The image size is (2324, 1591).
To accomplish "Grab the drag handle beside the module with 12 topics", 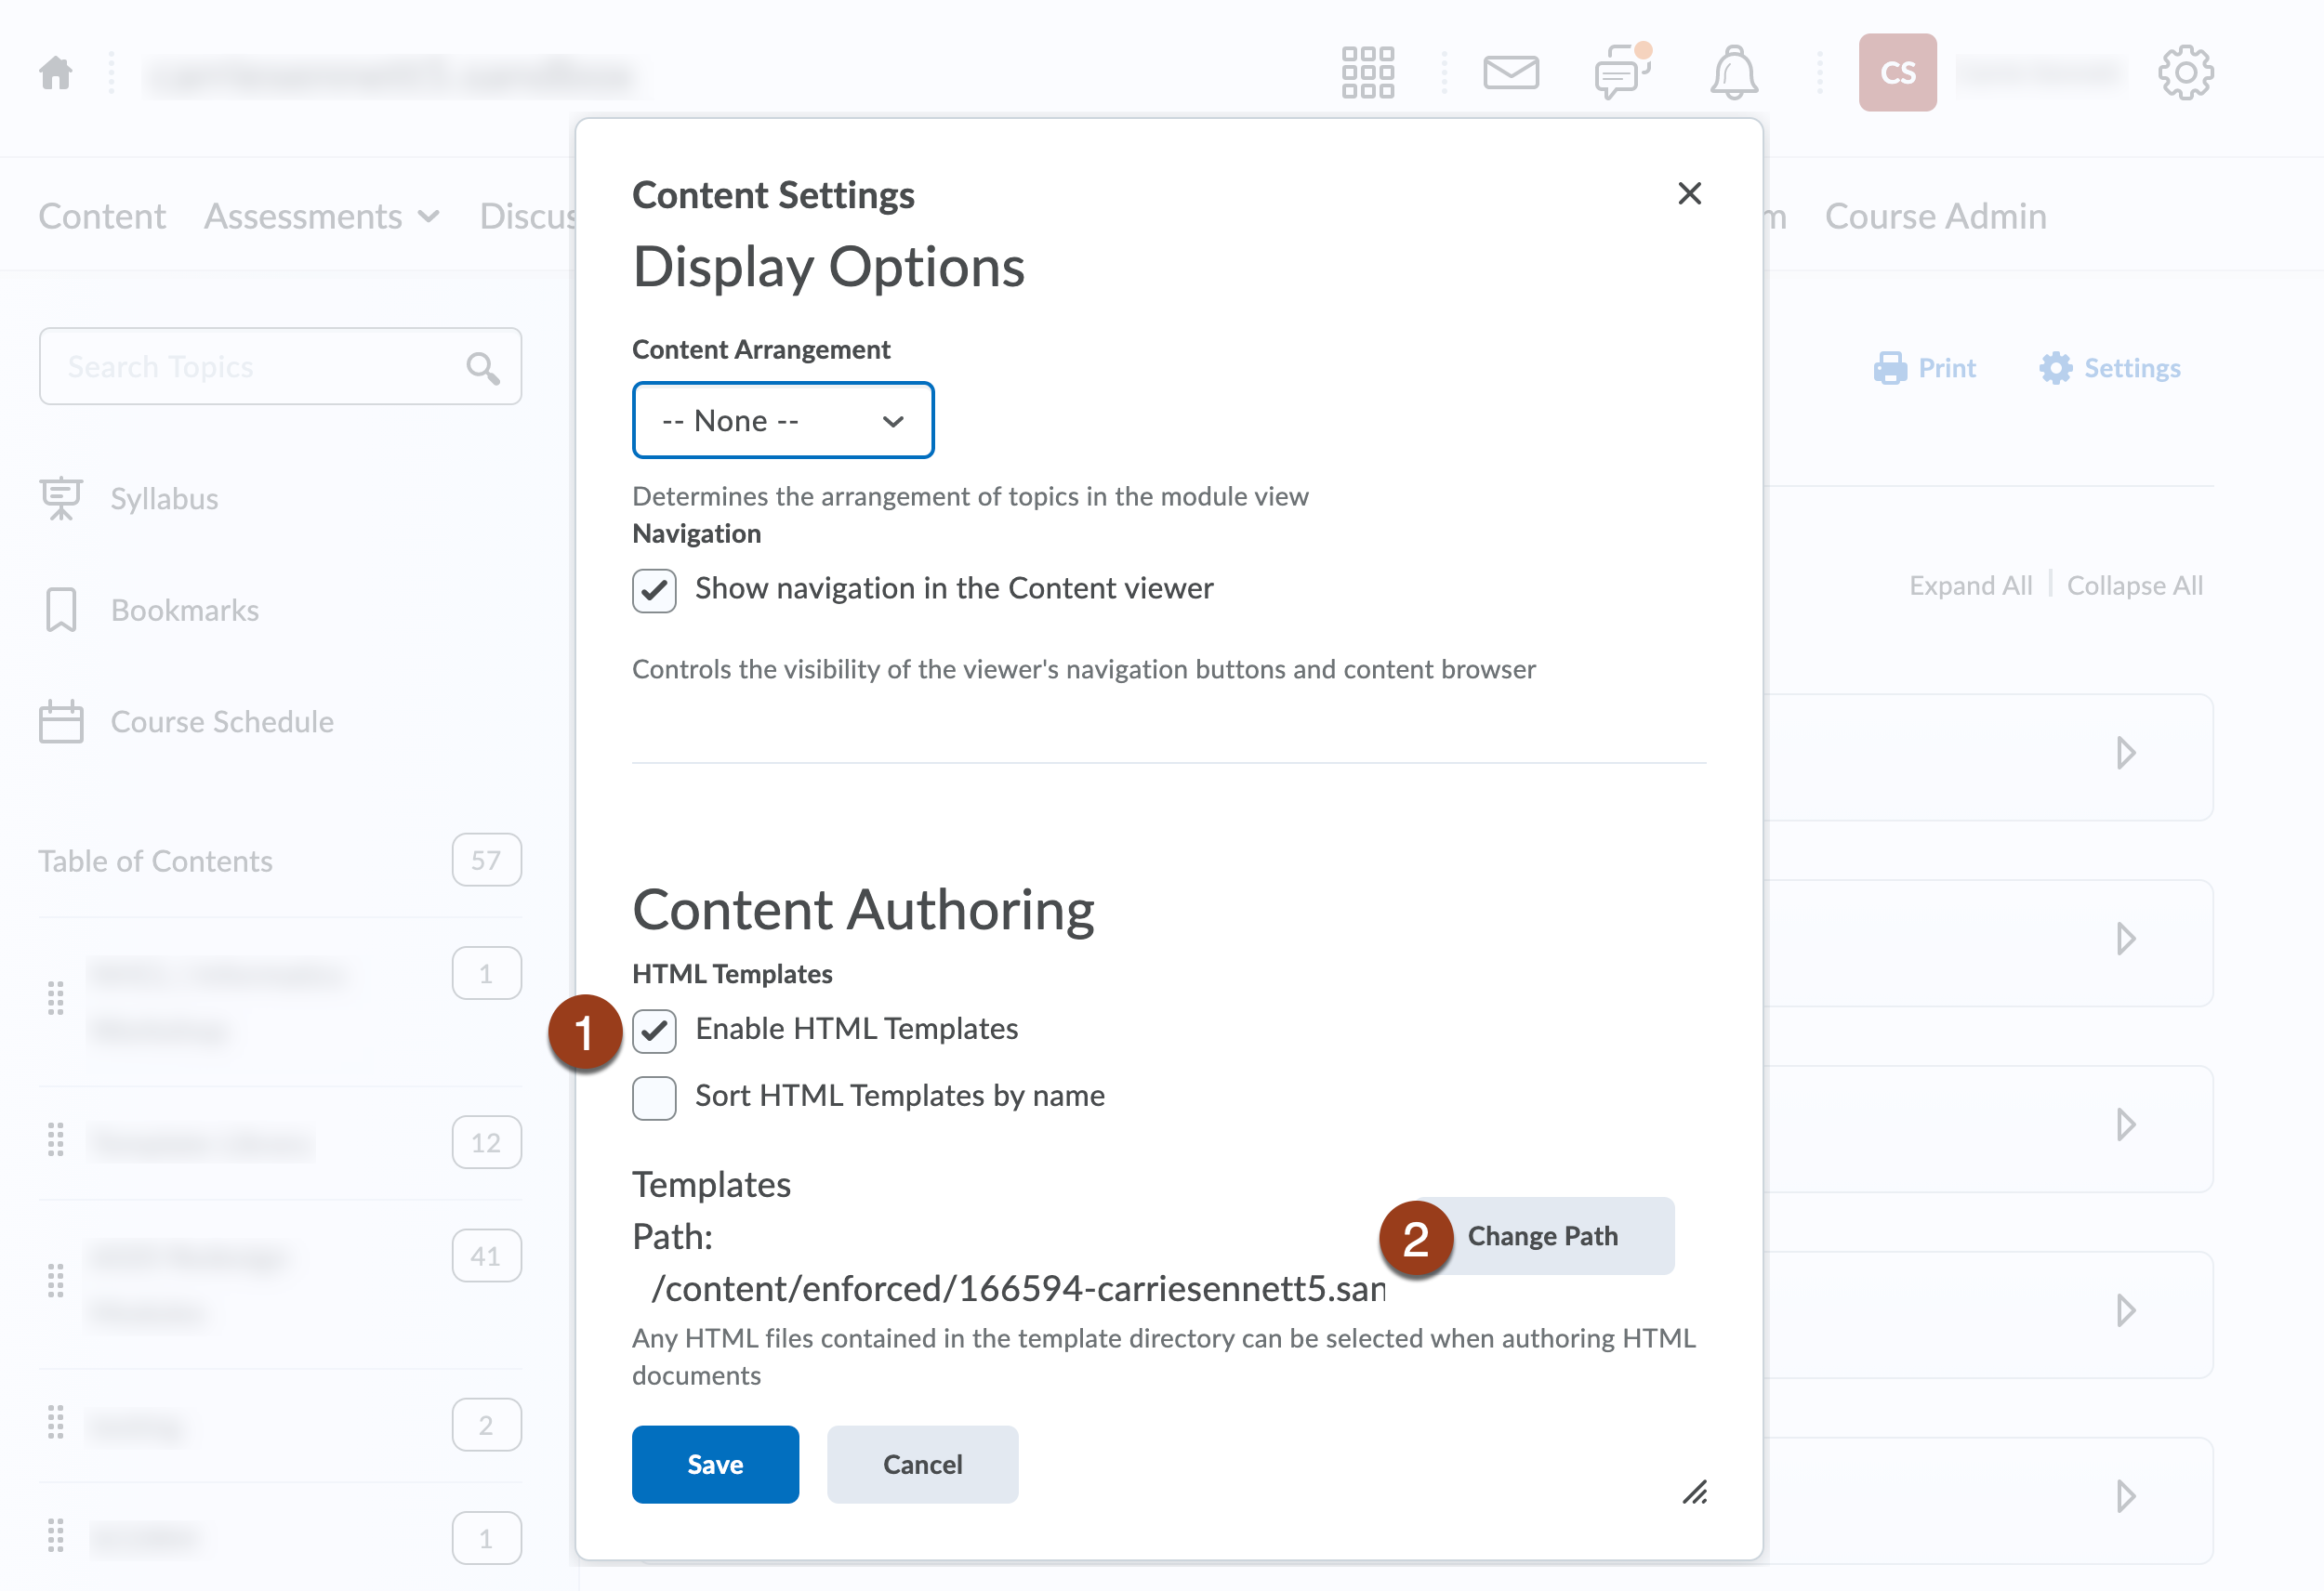I will point(56,1140).
